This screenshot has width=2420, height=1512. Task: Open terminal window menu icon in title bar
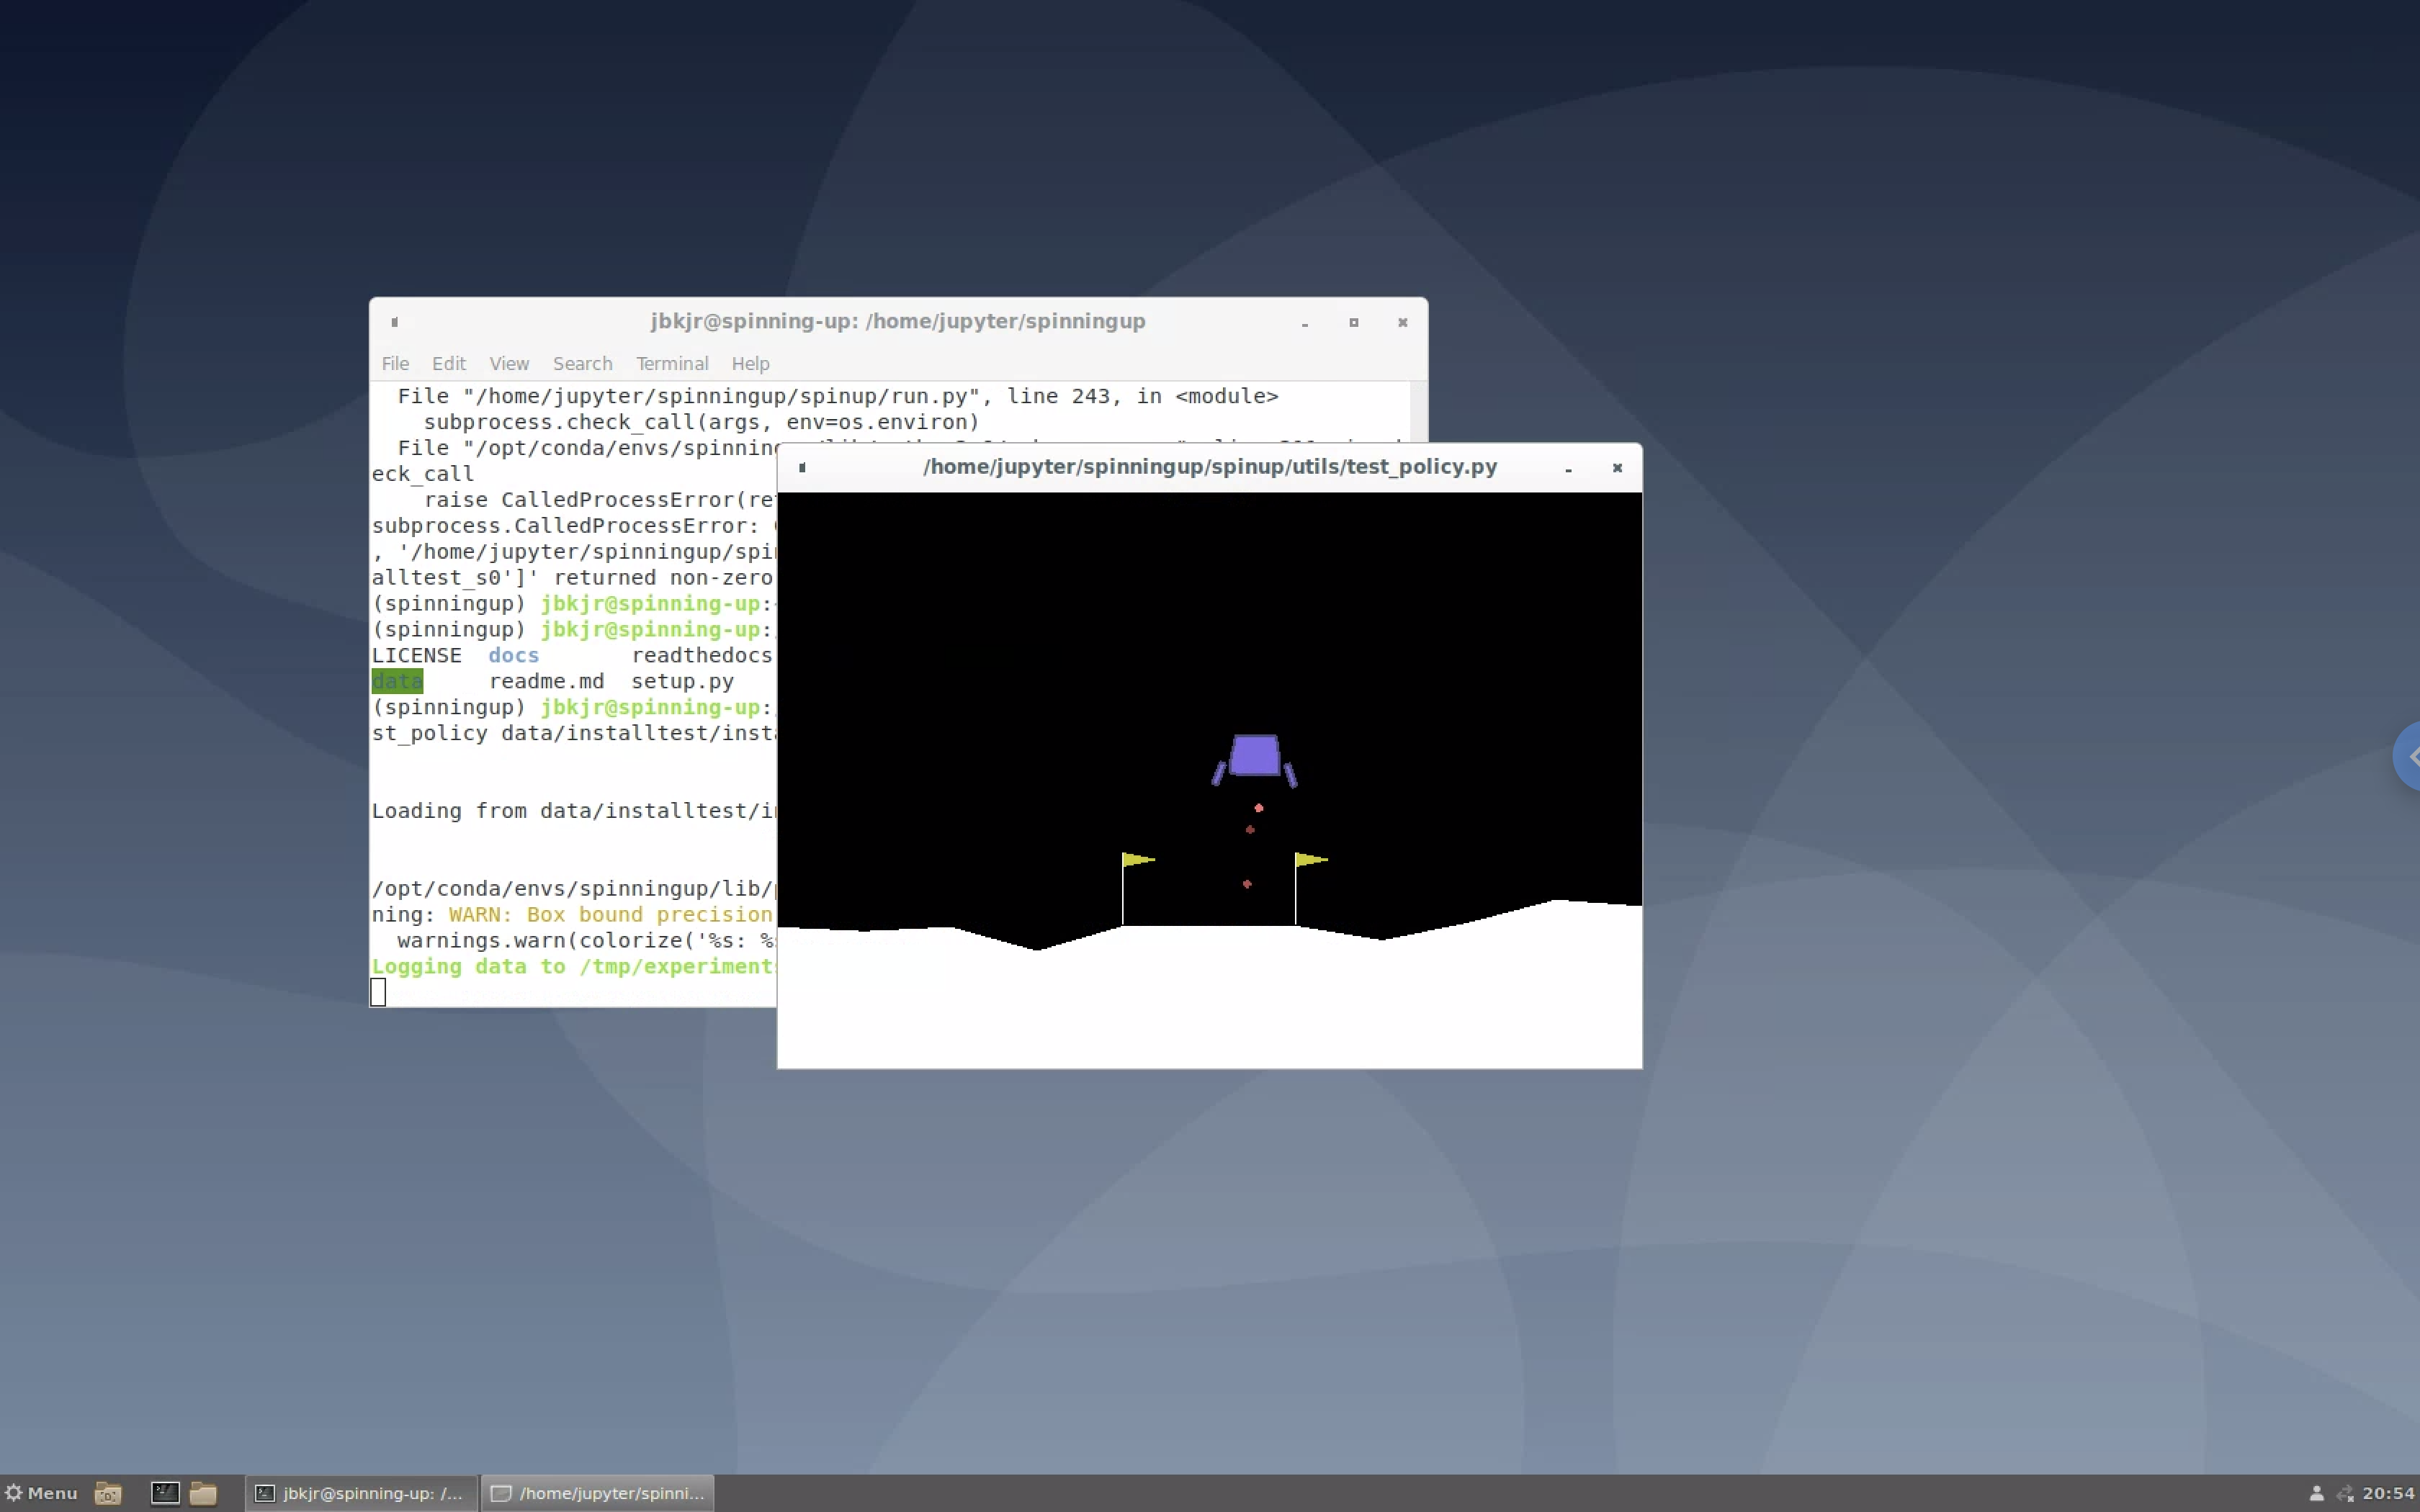point(395,322)
